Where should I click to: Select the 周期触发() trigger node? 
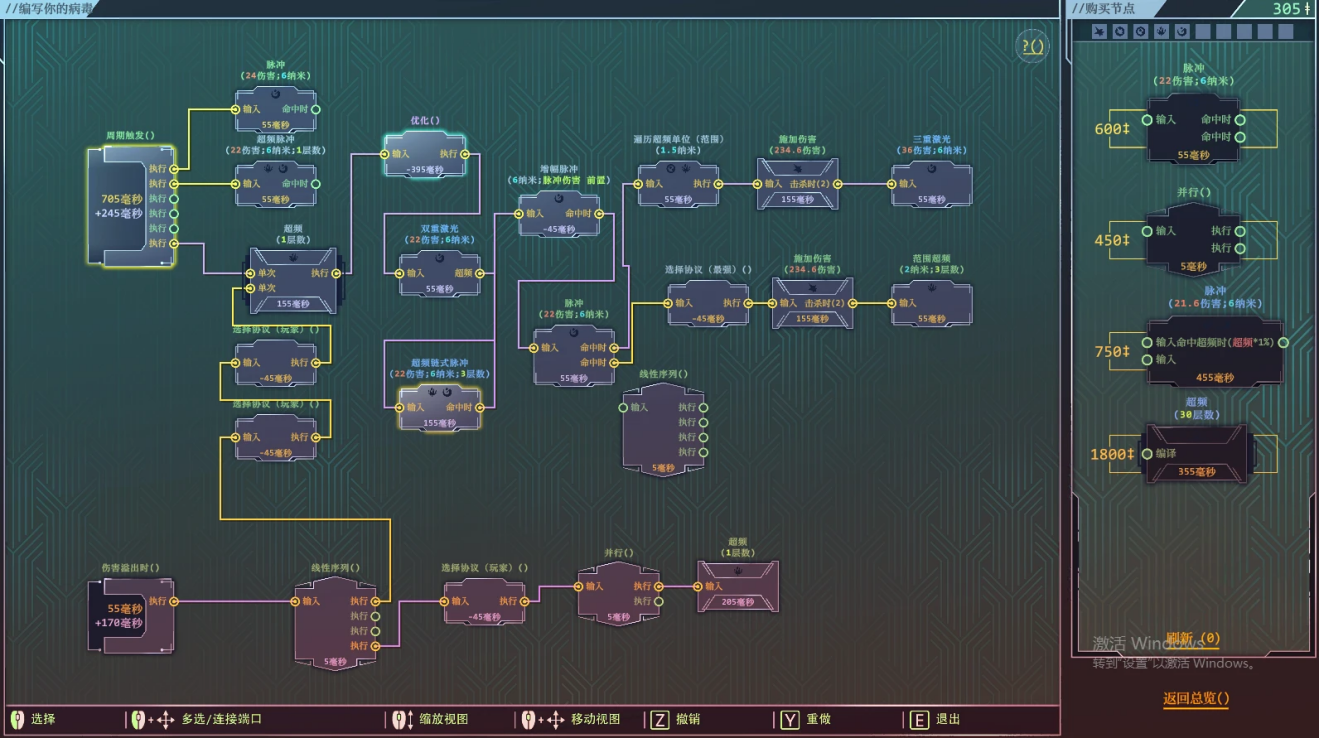130,206
